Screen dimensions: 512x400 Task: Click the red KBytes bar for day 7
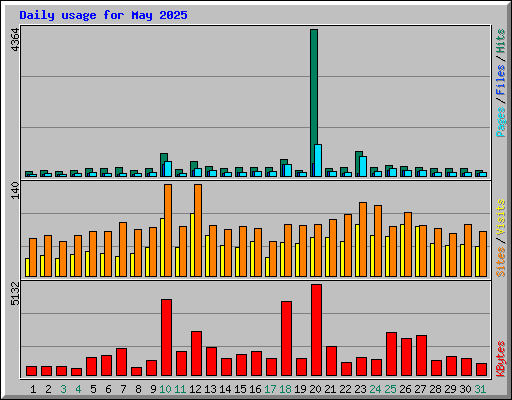pyautogui.click(x=121, y=362)
